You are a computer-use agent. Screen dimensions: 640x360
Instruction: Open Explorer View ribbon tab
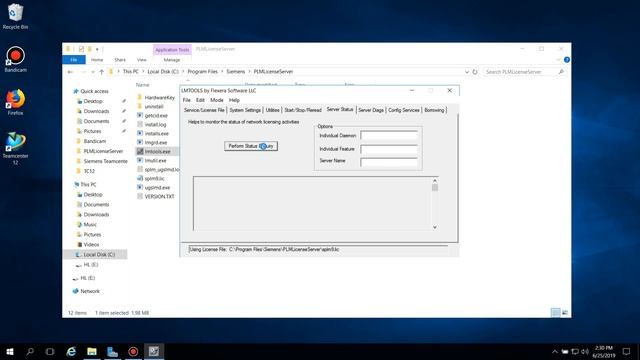point(142,60)
